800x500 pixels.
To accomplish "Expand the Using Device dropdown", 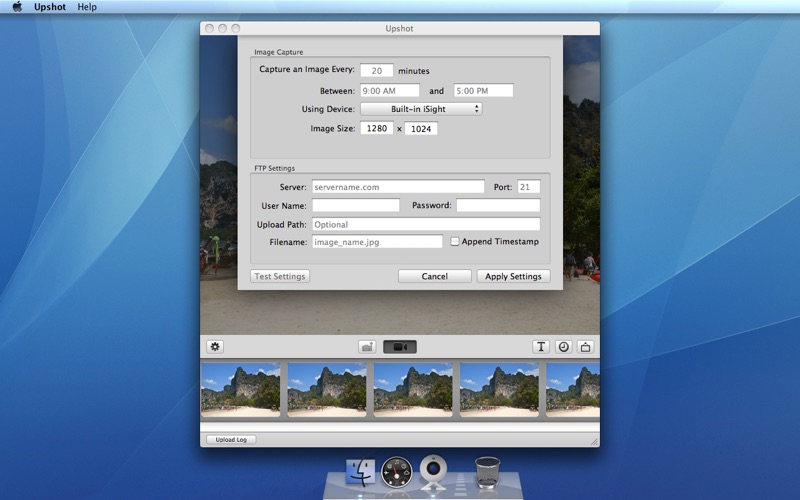I will 421,109.
